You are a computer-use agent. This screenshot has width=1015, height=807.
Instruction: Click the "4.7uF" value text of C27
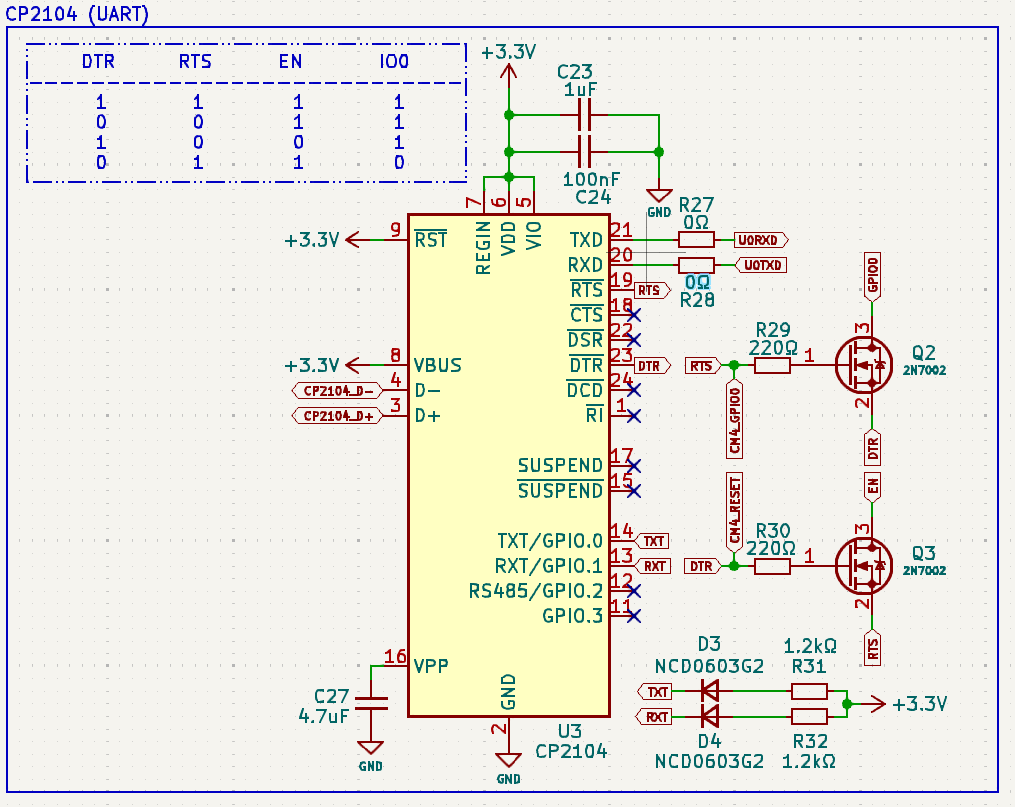click(x=324, y=716)
